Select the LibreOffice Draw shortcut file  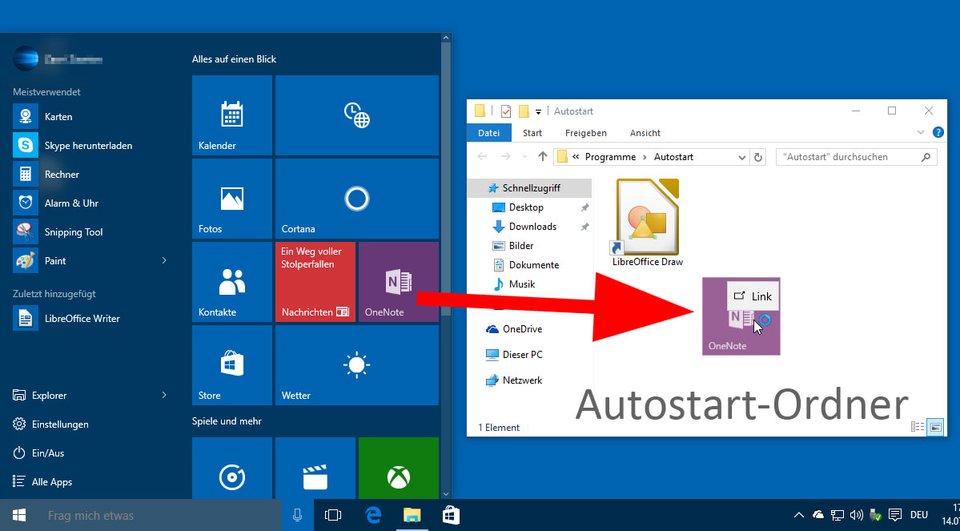647,223
